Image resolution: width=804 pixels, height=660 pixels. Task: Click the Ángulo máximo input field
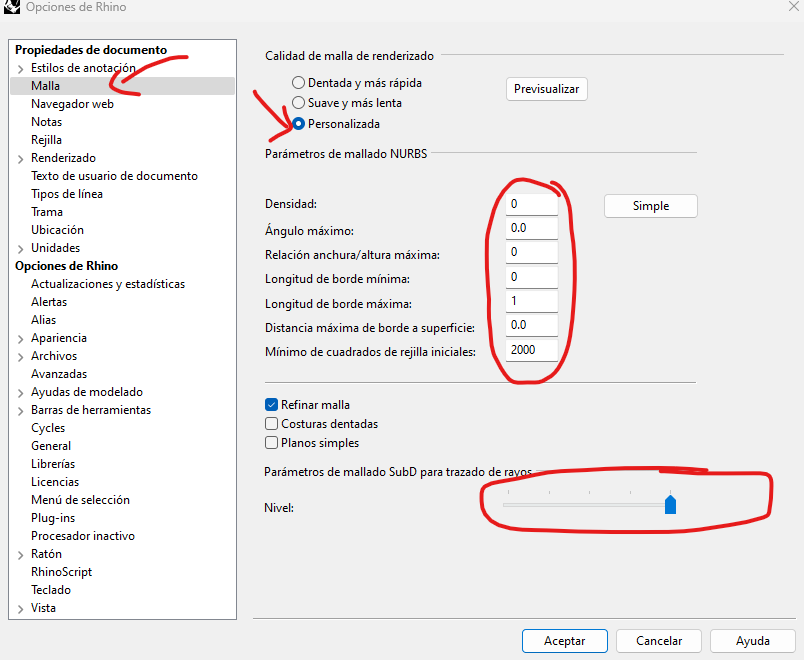click(532, 228)
